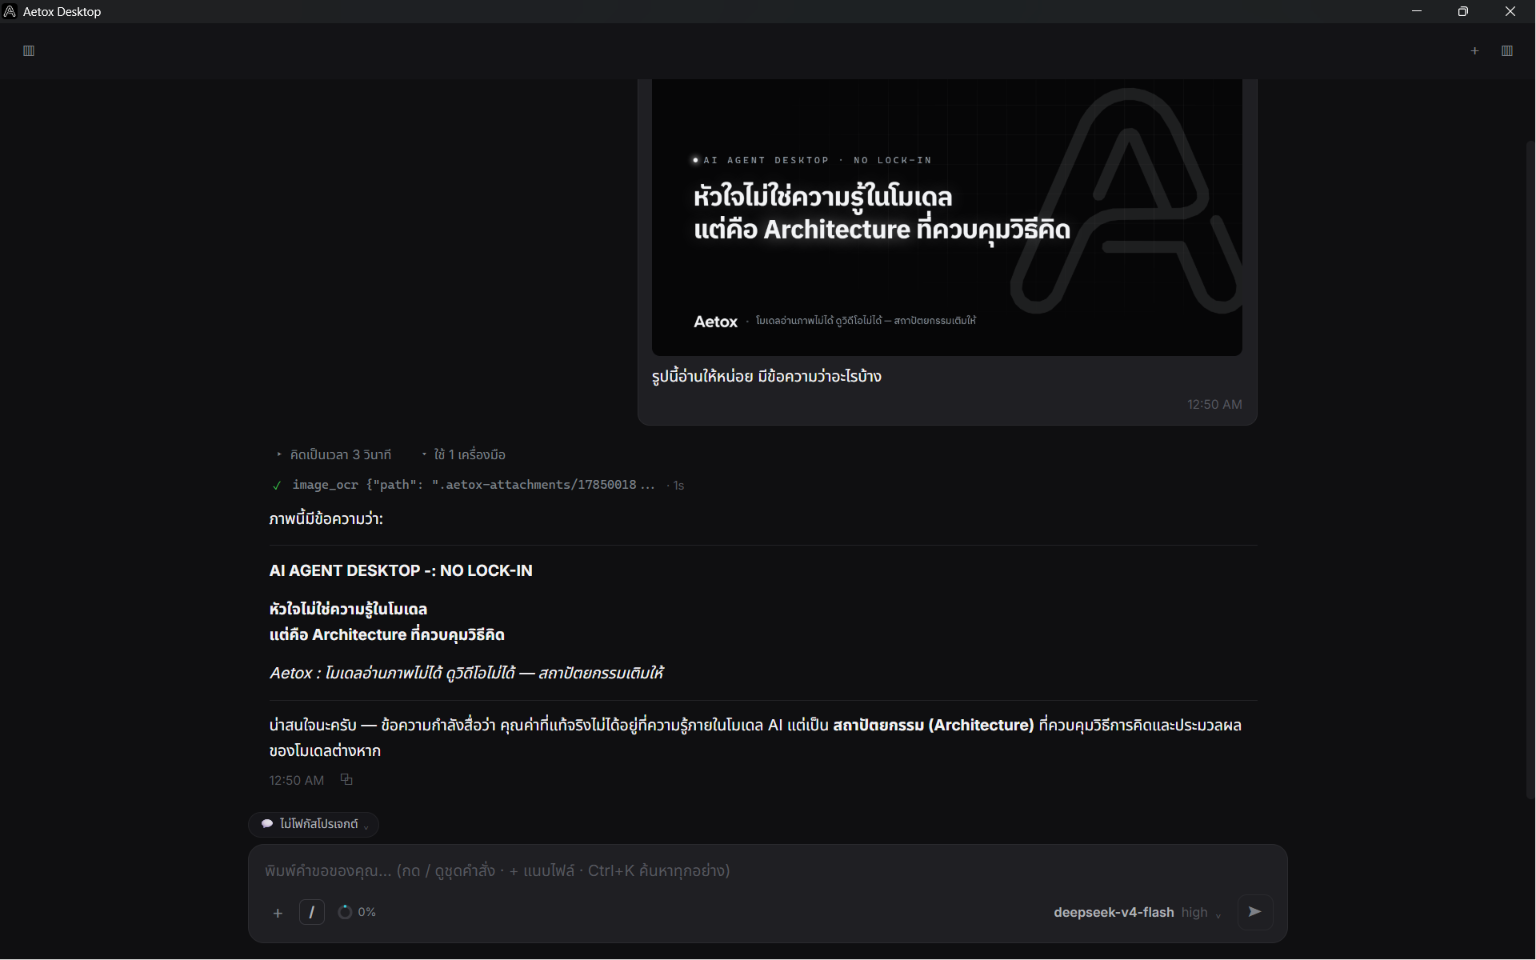Click the context usage 0% indicator

click(x=357, y=912)
